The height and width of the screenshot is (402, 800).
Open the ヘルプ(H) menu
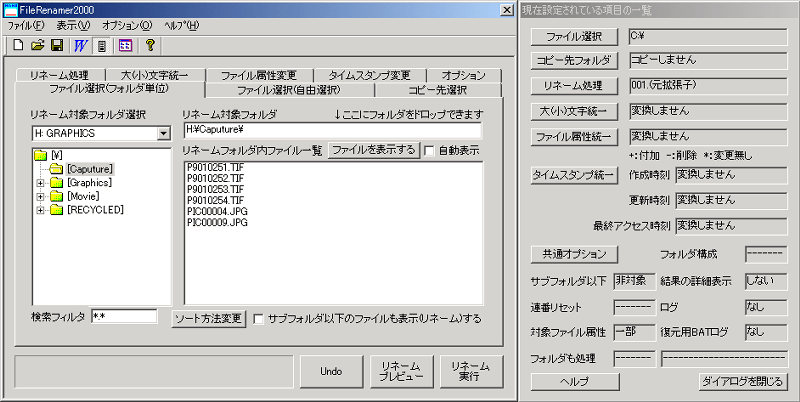(x=182, y=26)
